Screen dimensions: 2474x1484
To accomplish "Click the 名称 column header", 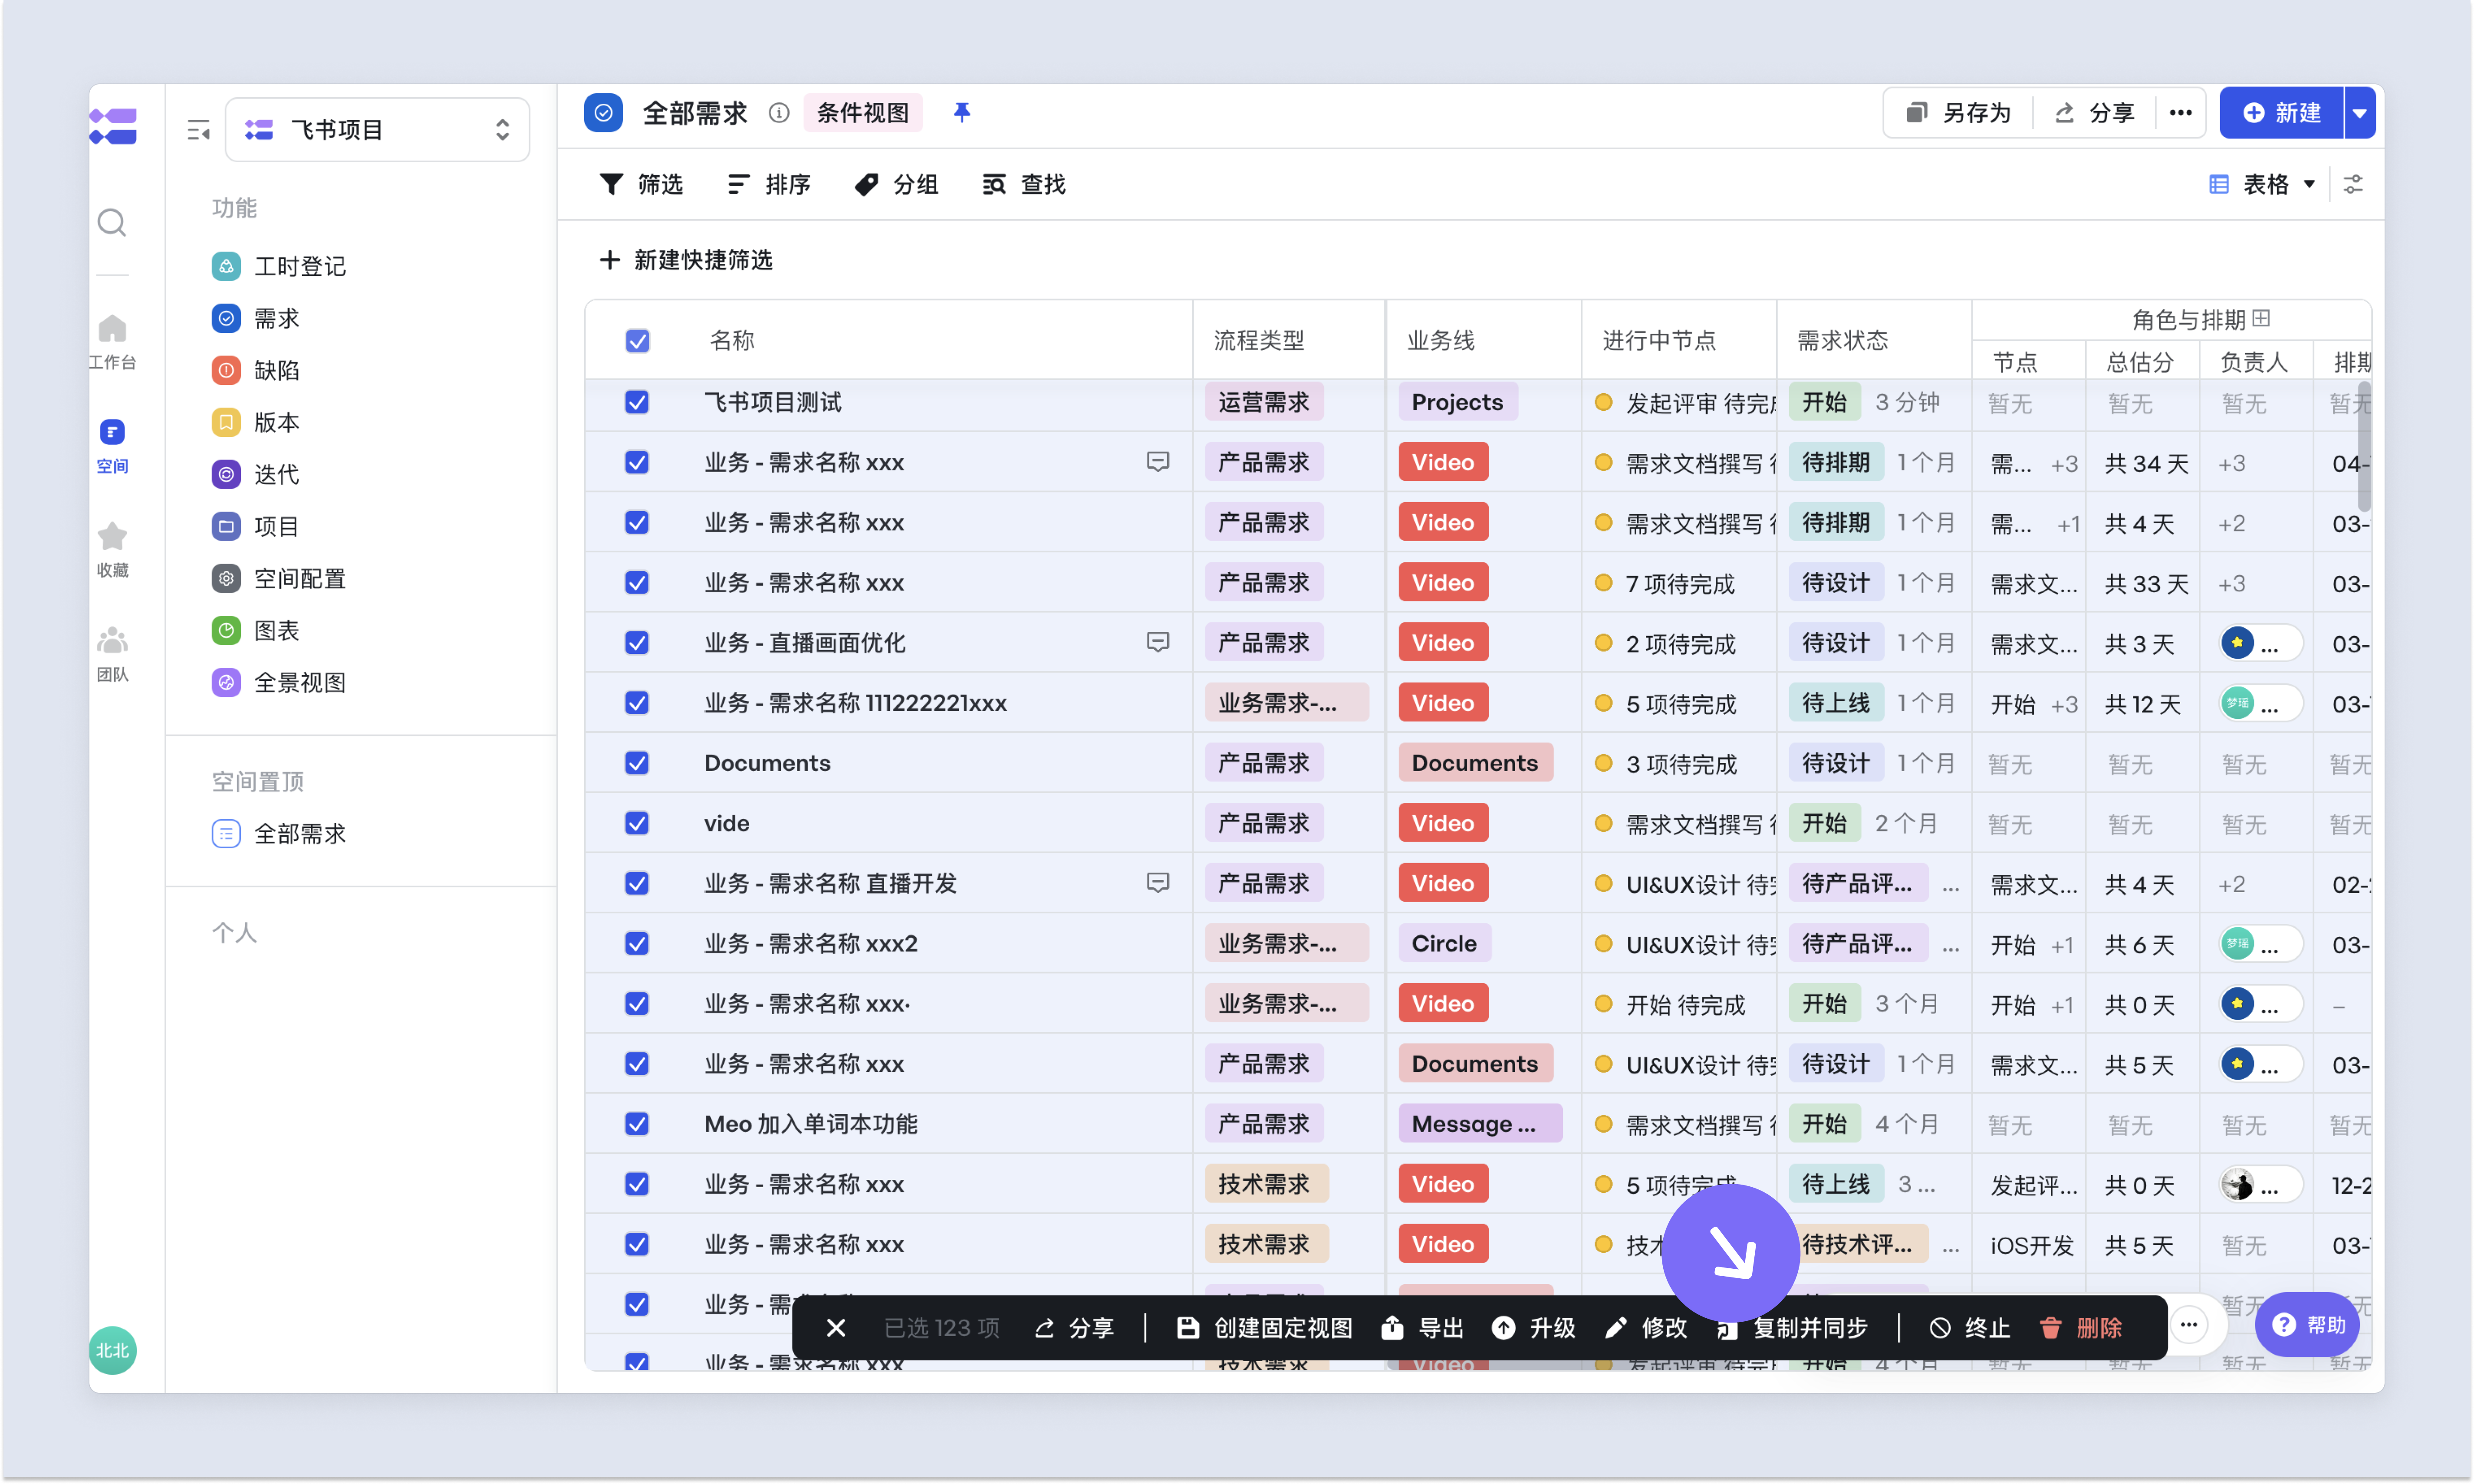I will [732, 340].
